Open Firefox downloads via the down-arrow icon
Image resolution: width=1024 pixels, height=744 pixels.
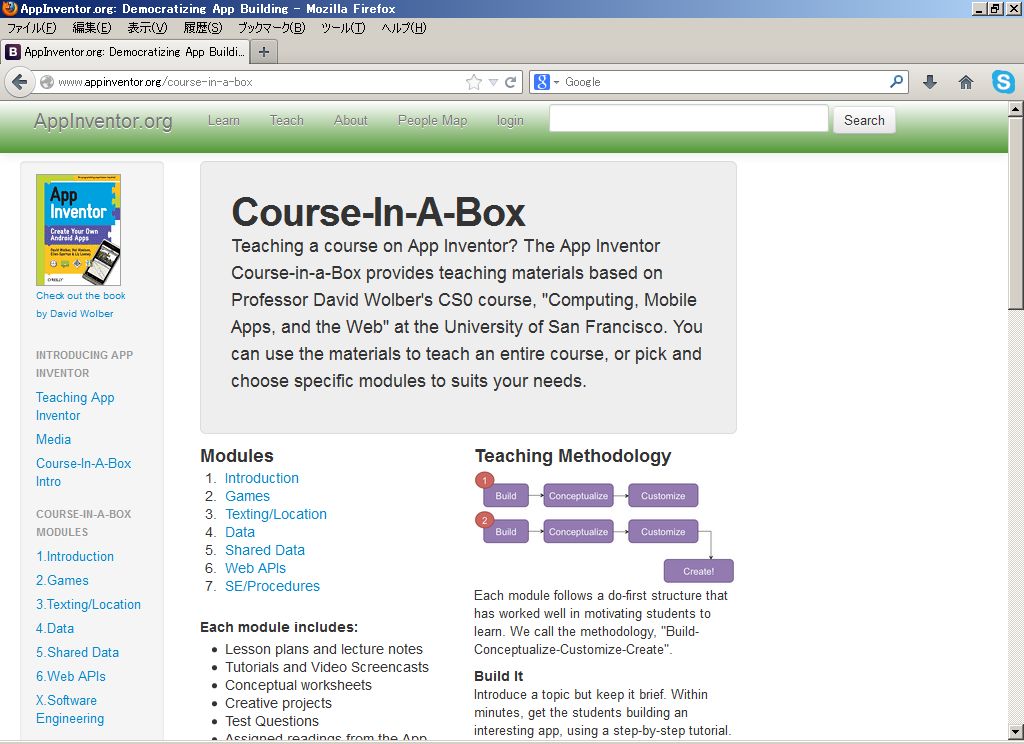928,81
